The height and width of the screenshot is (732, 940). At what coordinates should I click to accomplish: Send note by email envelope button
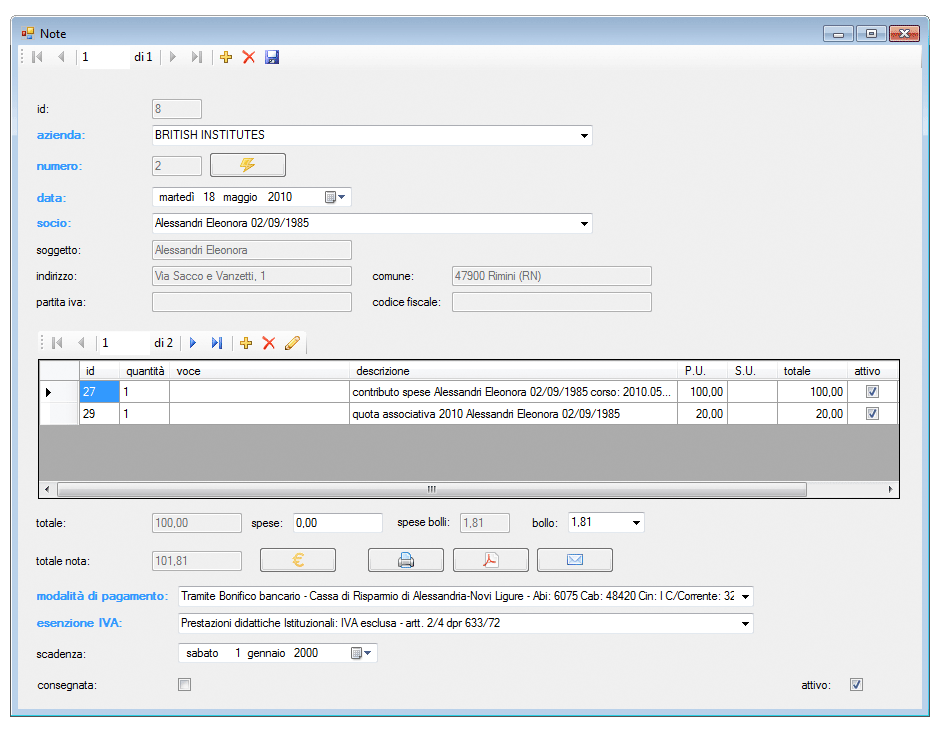[x=575, y=560]
